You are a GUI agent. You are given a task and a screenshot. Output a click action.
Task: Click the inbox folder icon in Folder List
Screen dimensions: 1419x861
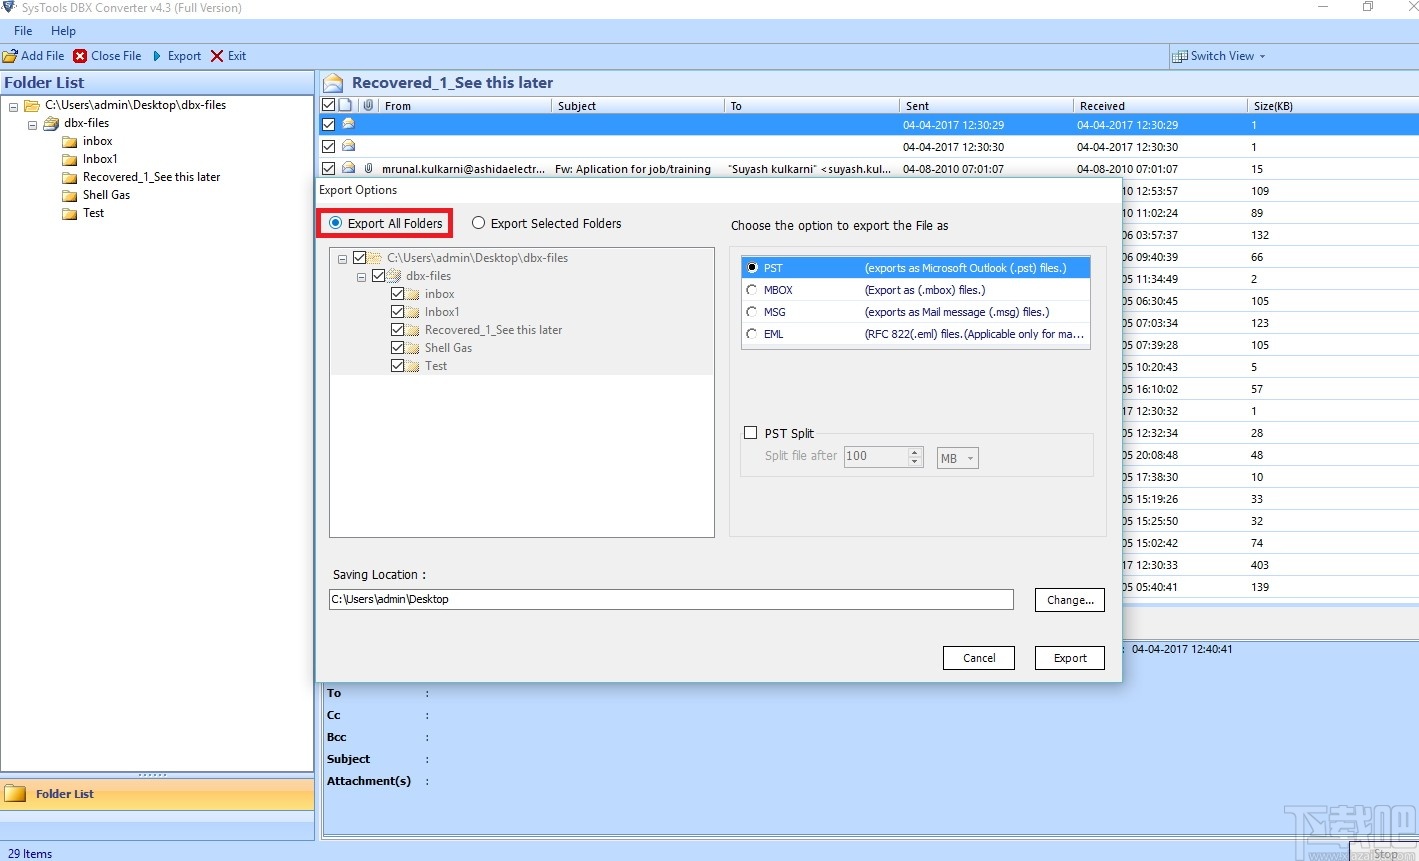point(68,141)
